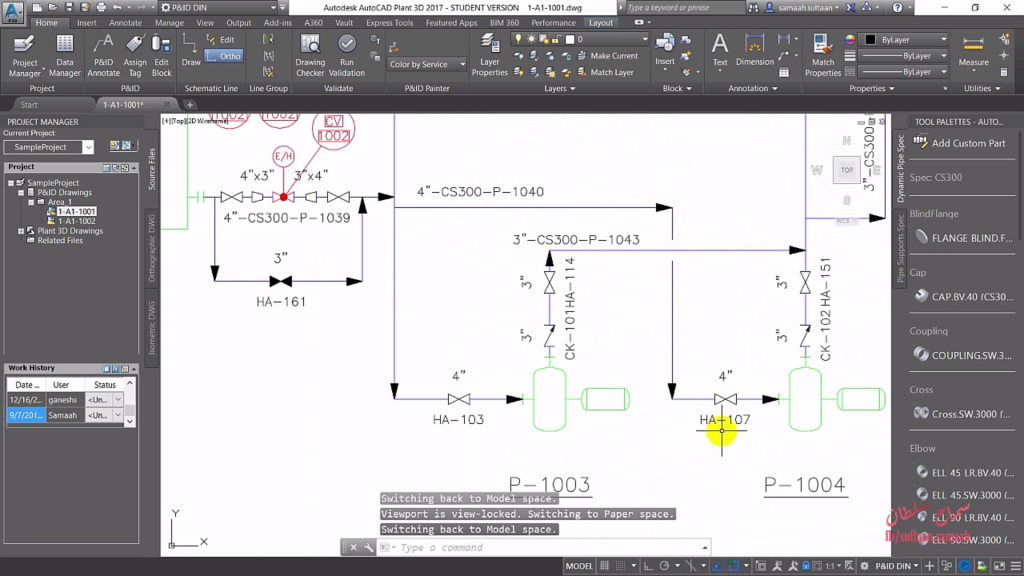The image size is (1024, 576).
Task: Add a new drawing tab with plus button
Action: pyautogui.click(x=190, y=104)
